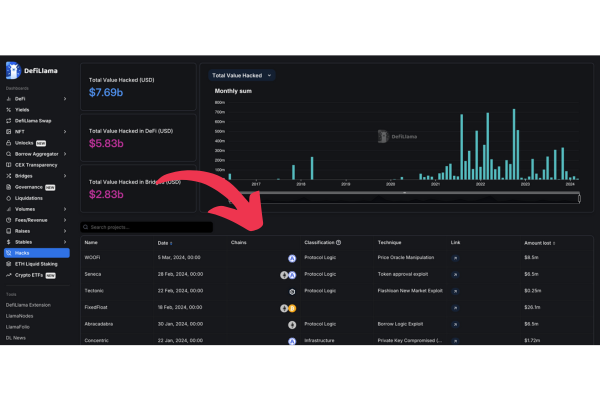Select Hacks in the sidebar
Image resolution: width=600 pixels, height=400 pixels.
point(22,253)
